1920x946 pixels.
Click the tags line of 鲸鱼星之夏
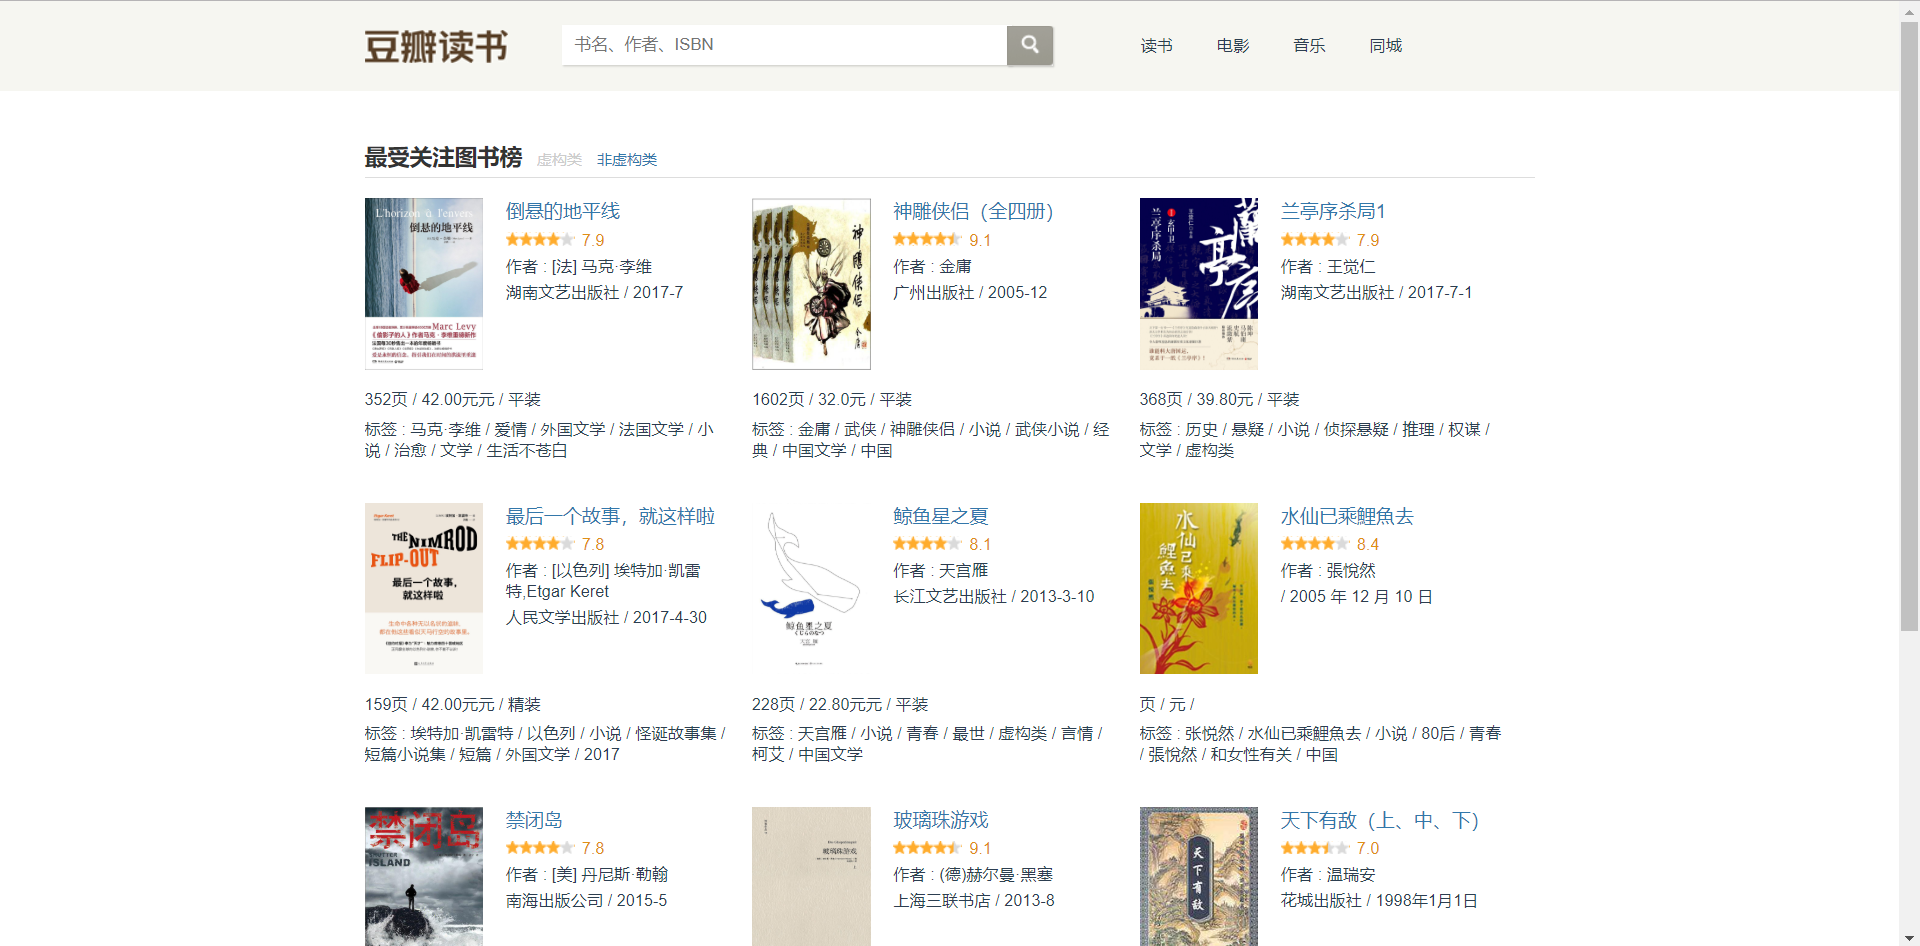[927, 744]
